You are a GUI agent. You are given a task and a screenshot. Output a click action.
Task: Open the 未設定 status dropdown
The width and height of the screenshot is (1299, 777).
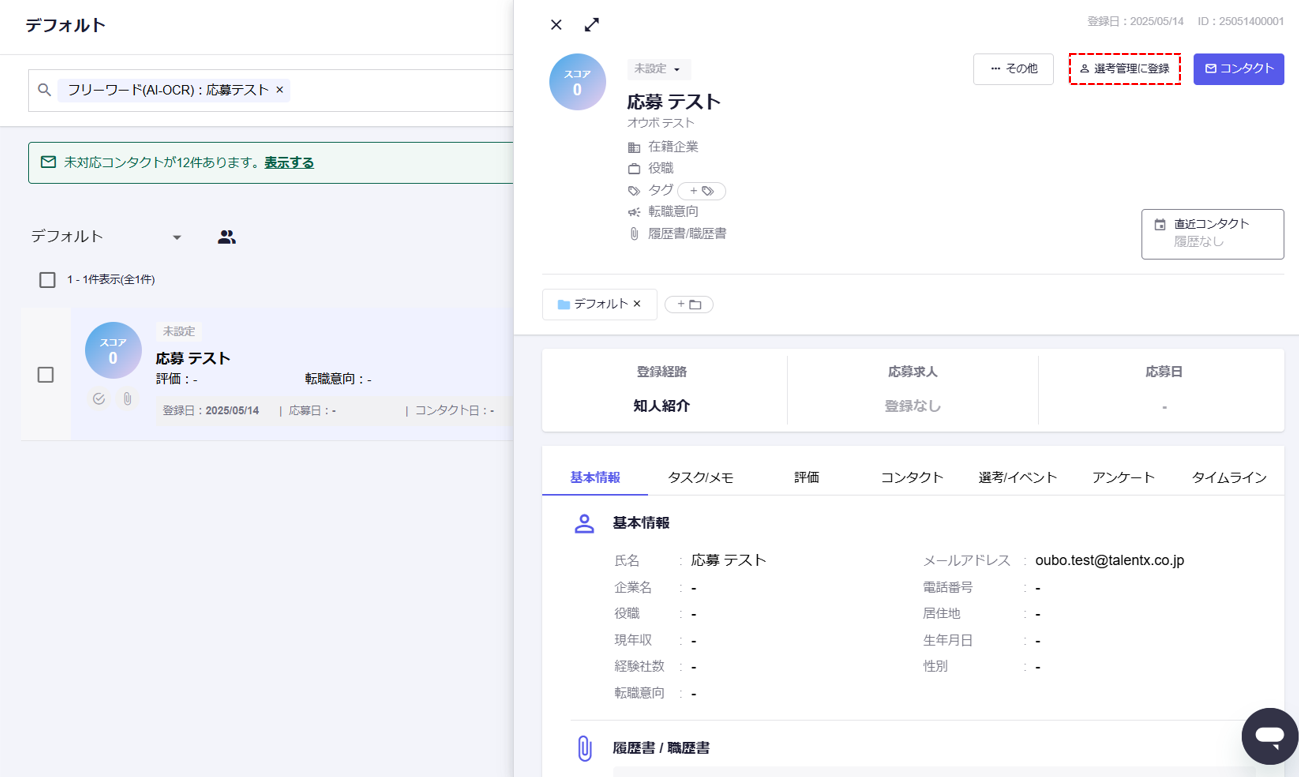[658, 69]
